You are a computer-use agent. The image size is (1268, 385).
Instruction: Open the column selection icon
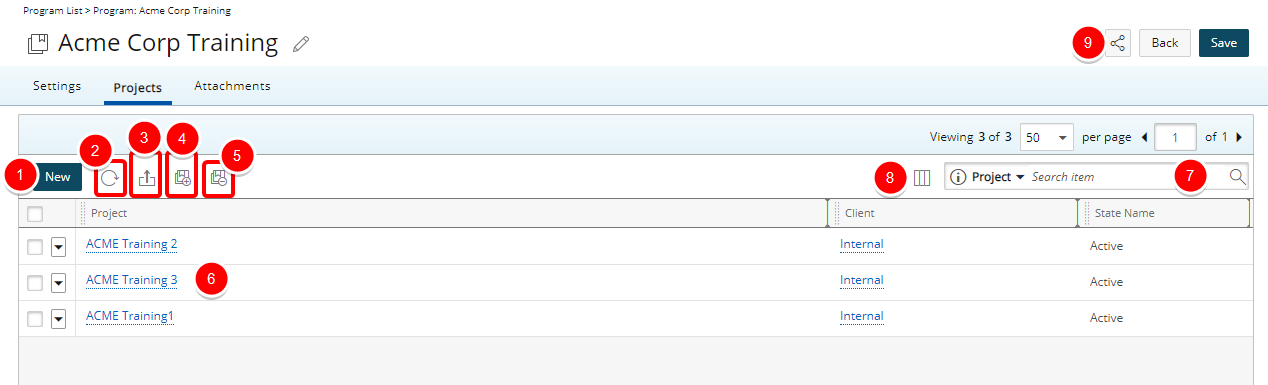pyautogui.click(x=922, y=177)
